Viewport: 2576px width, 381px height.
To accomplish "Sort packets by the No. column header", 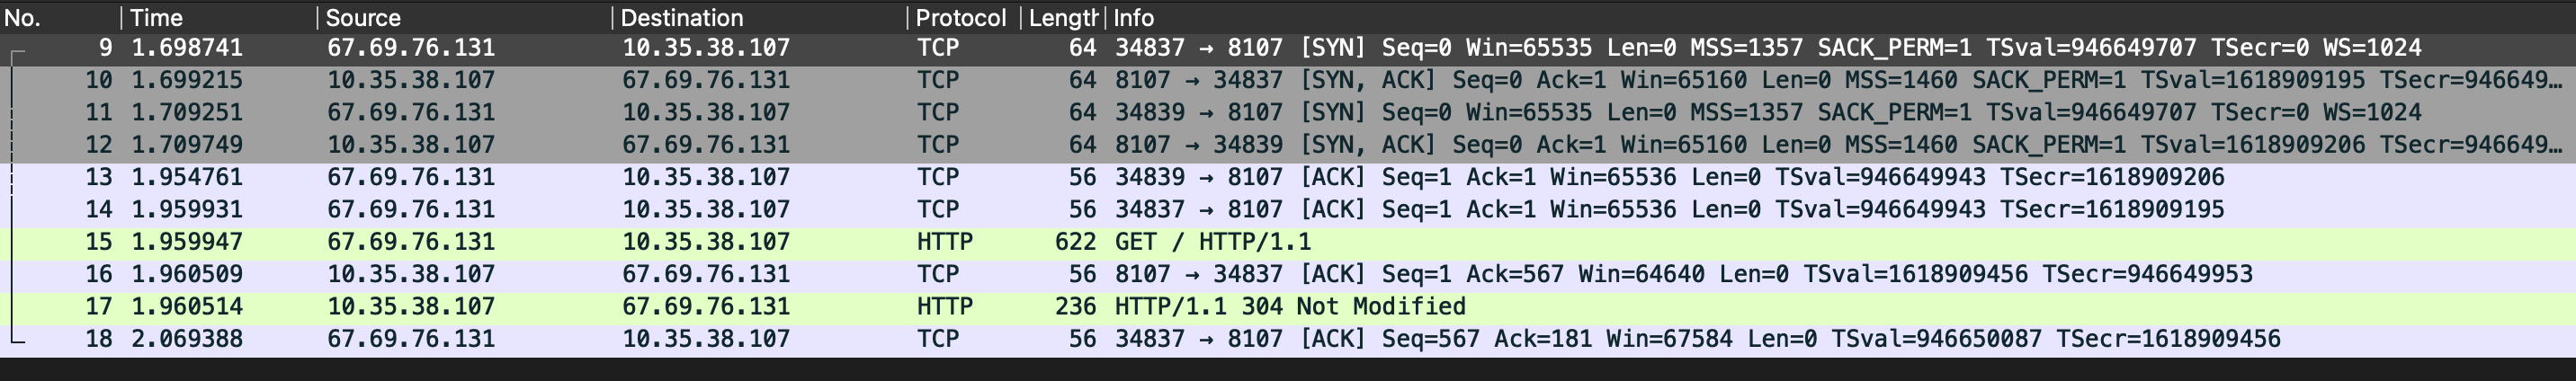I will click(60, 17).
